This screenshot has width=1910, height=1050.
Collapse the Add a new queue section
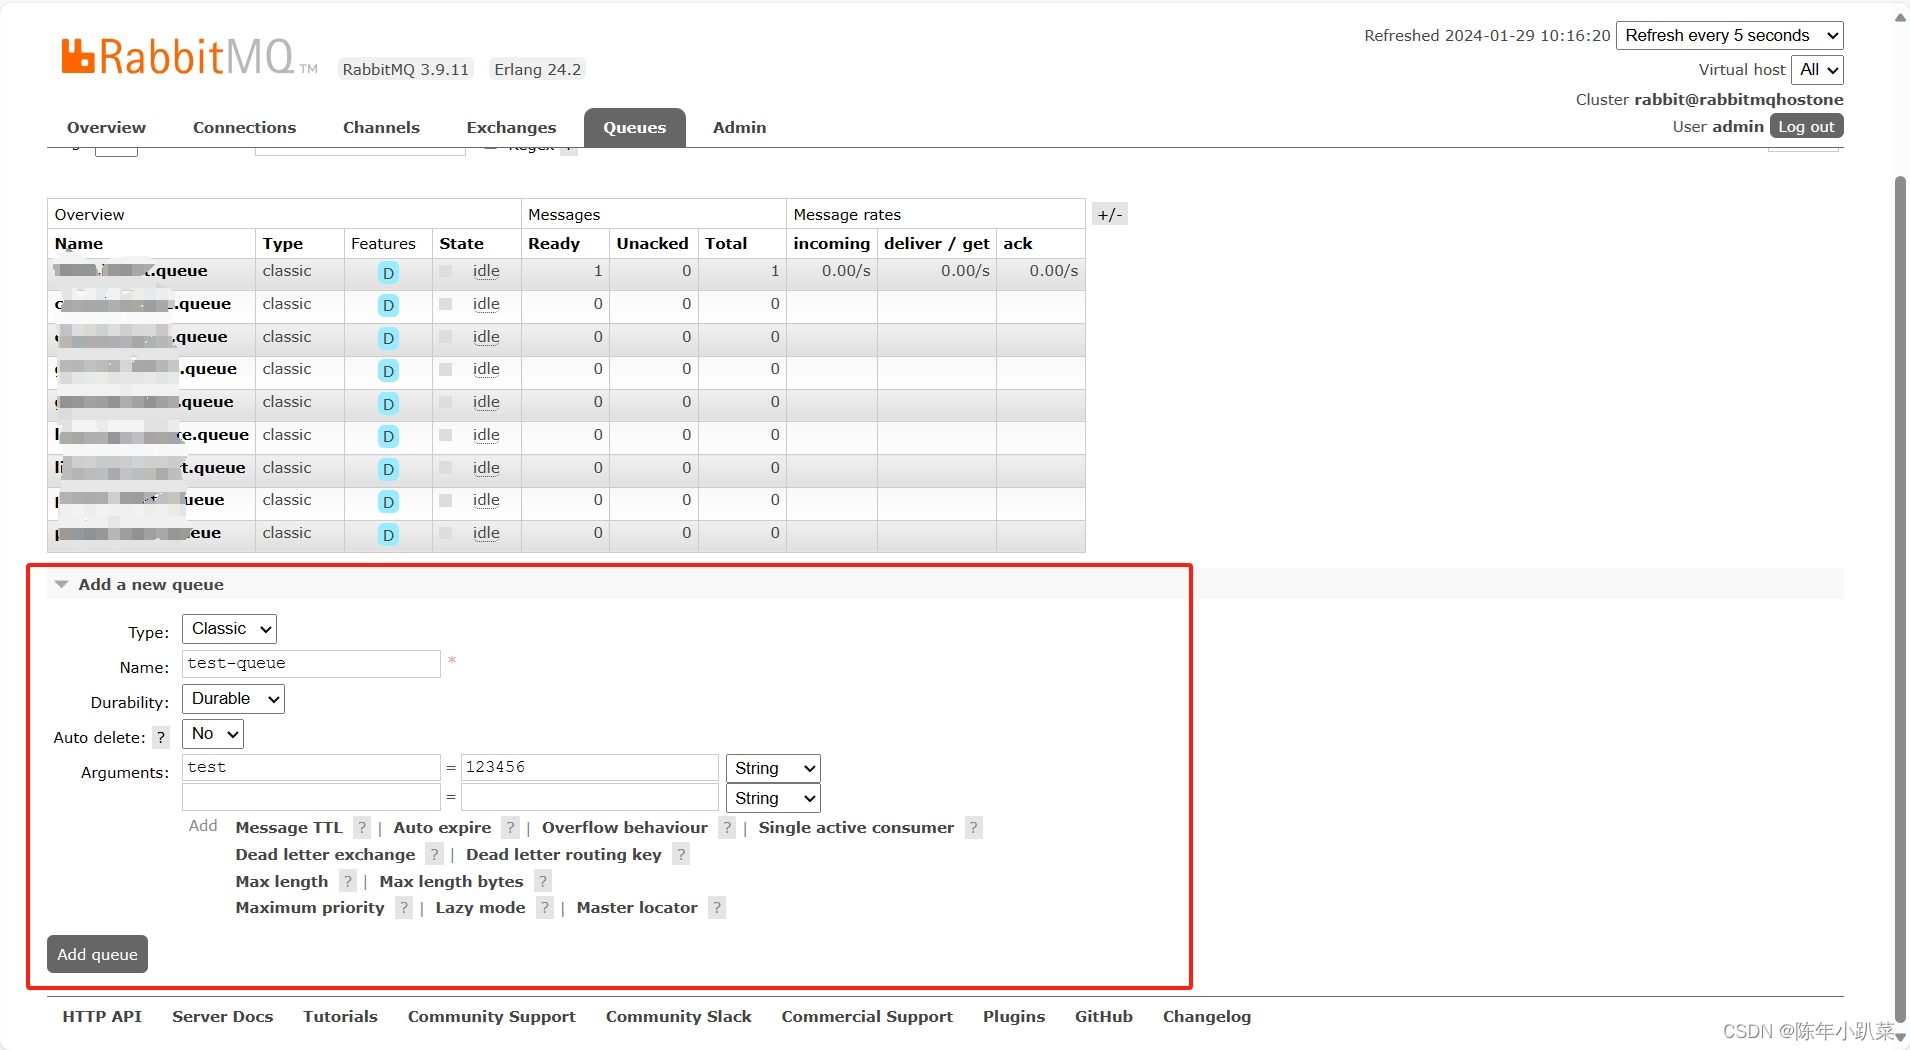(140, 585)
